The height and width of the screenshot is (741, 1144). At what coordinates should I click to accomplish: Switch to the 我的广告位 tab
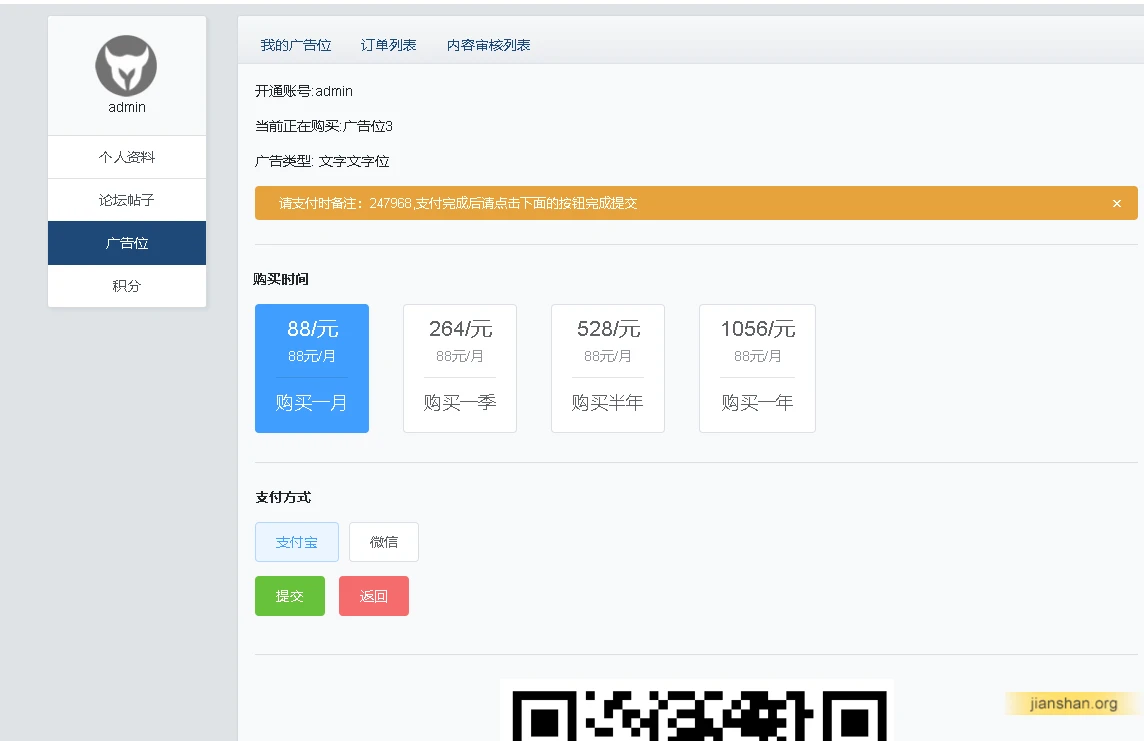pos(295,45)
